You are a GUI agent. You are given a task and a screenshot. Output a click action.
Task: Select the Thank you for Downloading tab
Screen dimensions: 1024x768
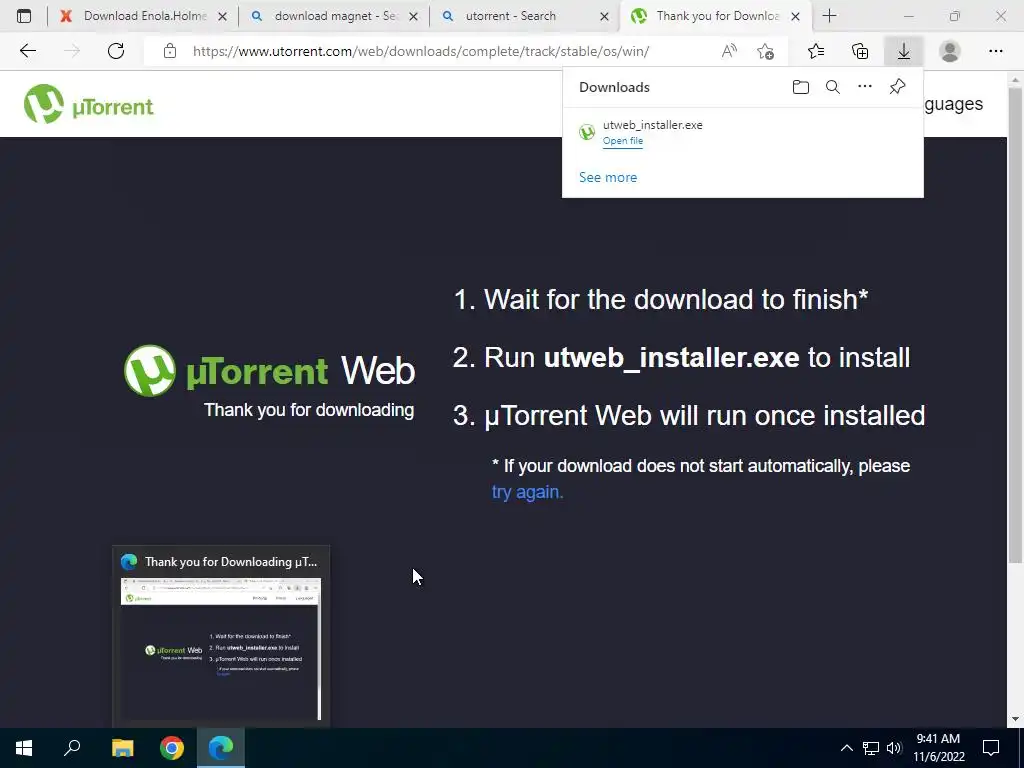716,16
